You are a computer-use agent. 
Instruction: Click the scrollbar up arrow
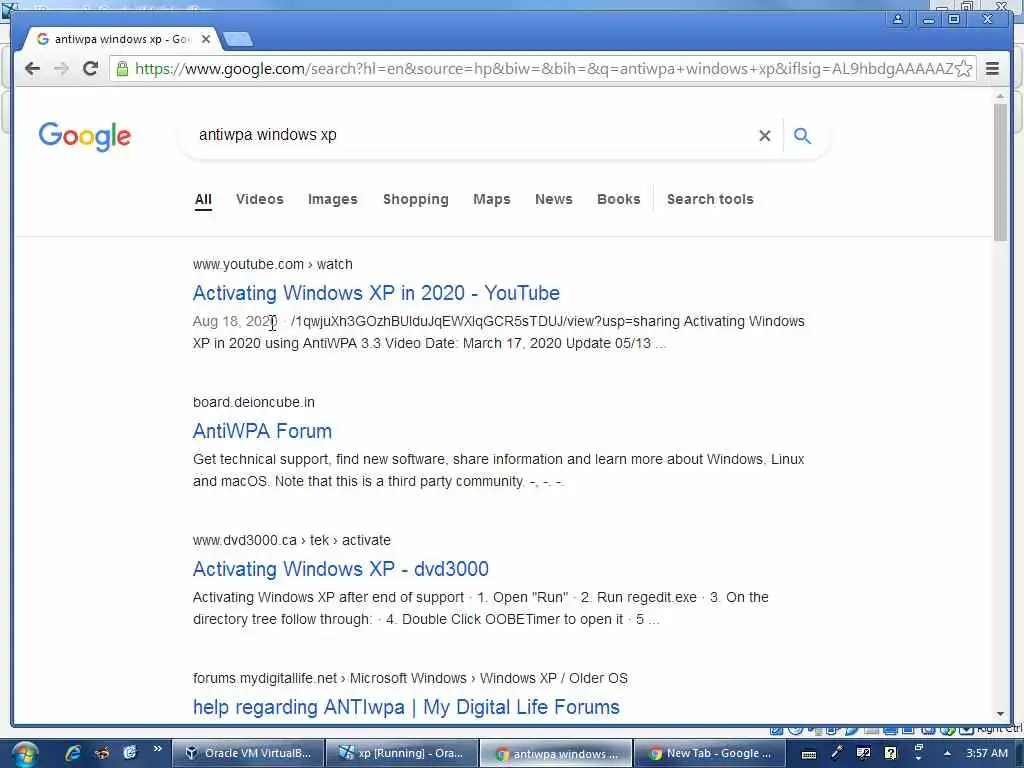[1000, 96]
